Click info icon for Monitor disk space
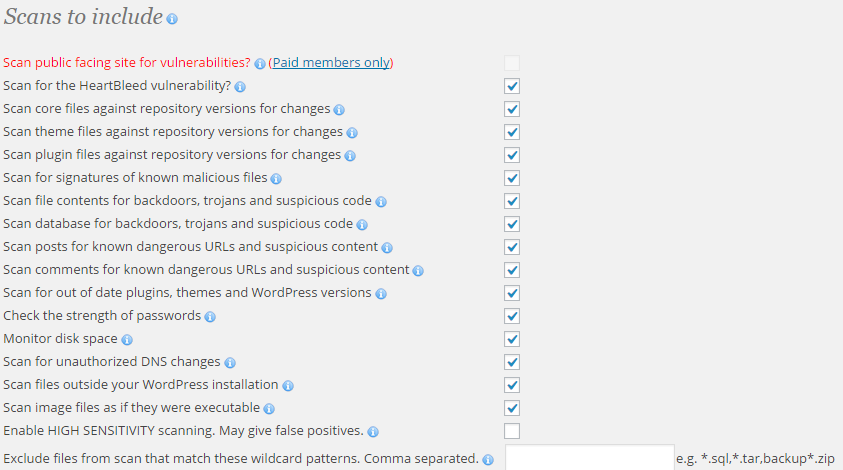843x470 pixels. click(x=127, y=340)
